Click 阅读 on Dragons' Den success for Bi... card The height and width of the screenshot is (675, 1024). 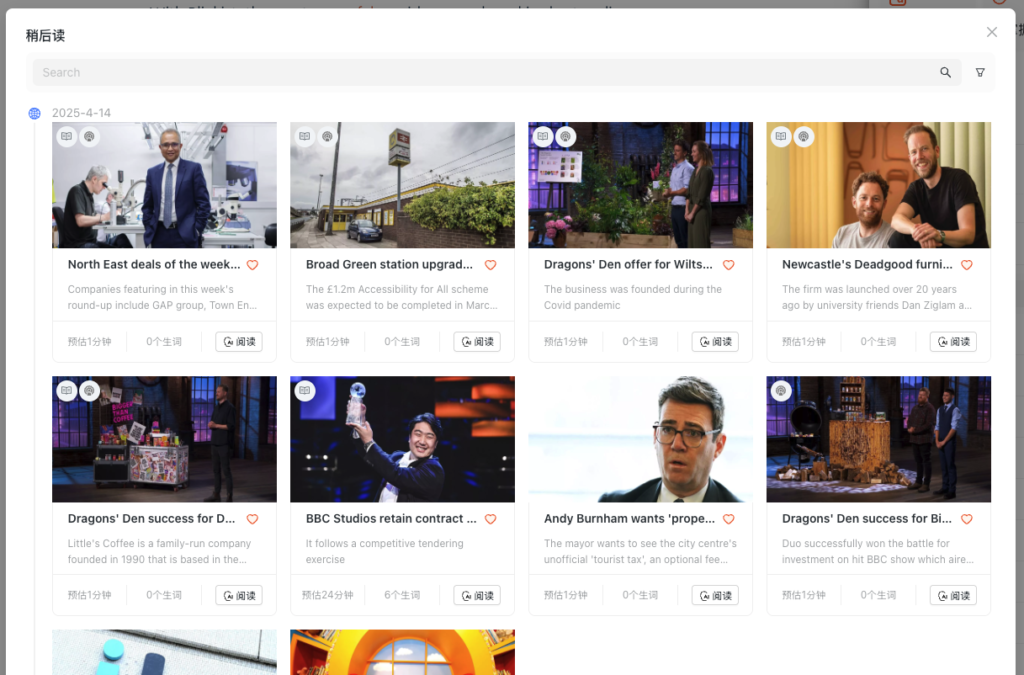[953, 595]
